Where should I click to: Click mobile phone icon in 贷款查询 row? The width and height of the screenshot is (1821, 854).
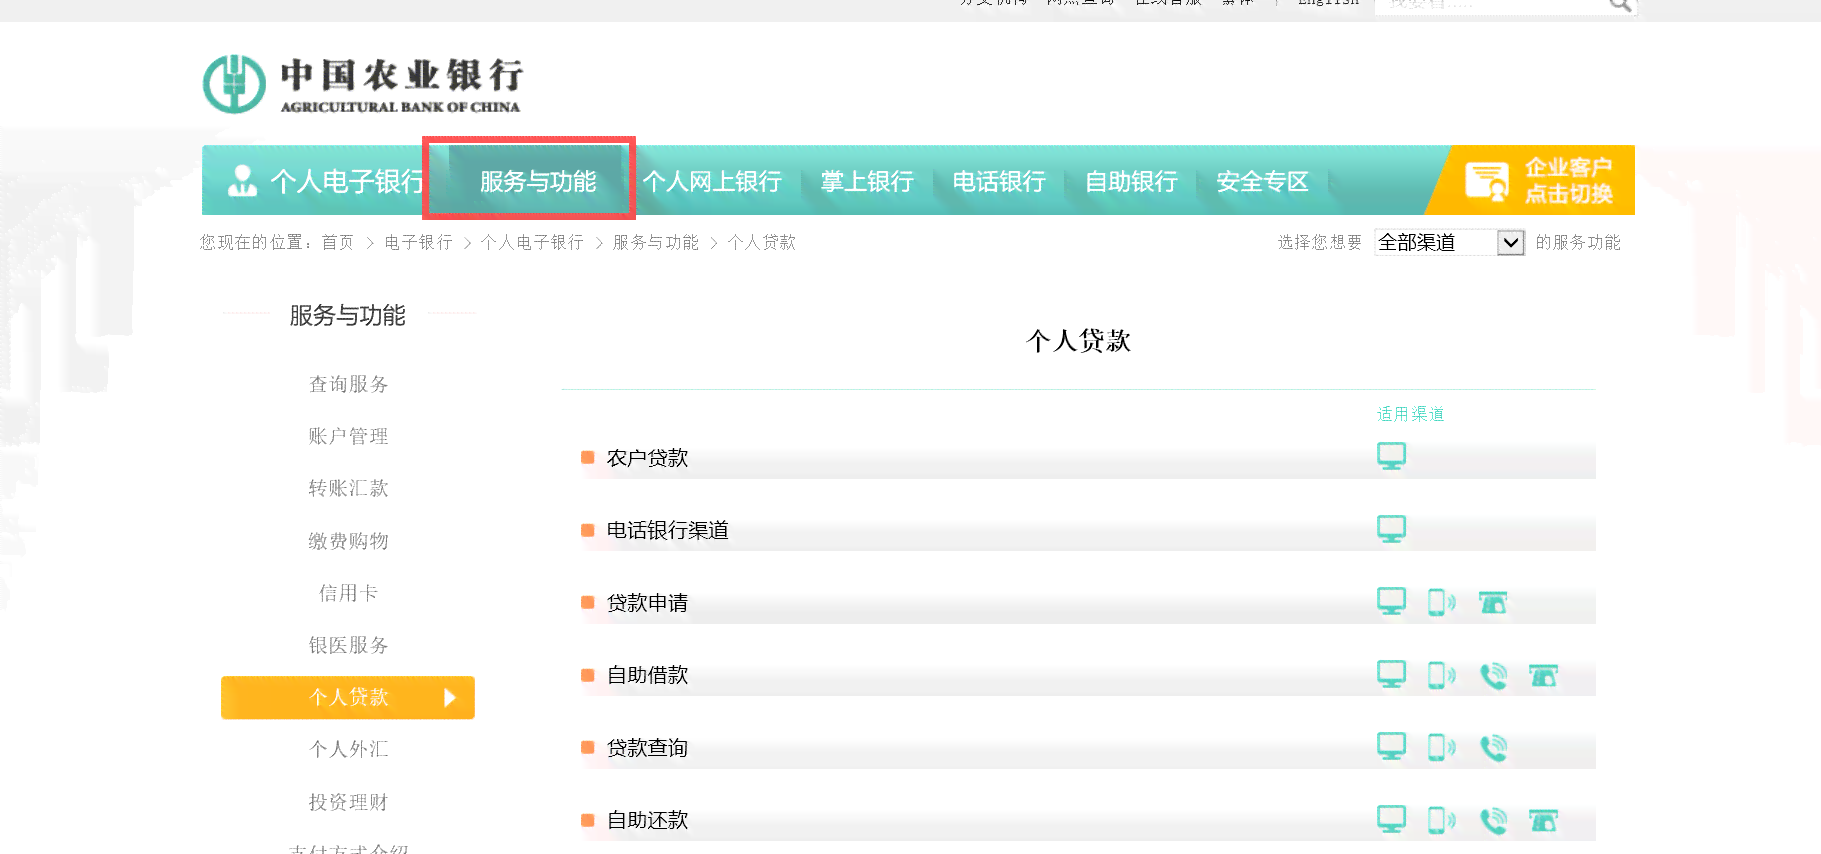[1441, 747]
